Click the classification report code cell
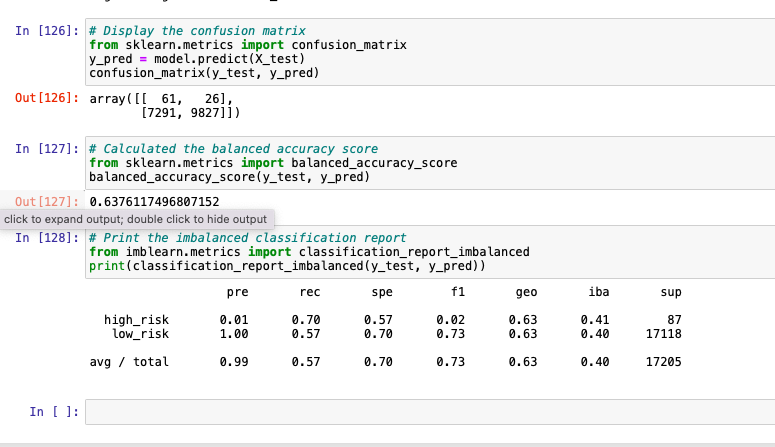The height and width of the screenshot is (447, 775). pyautogui.click(x=430, y=252)
